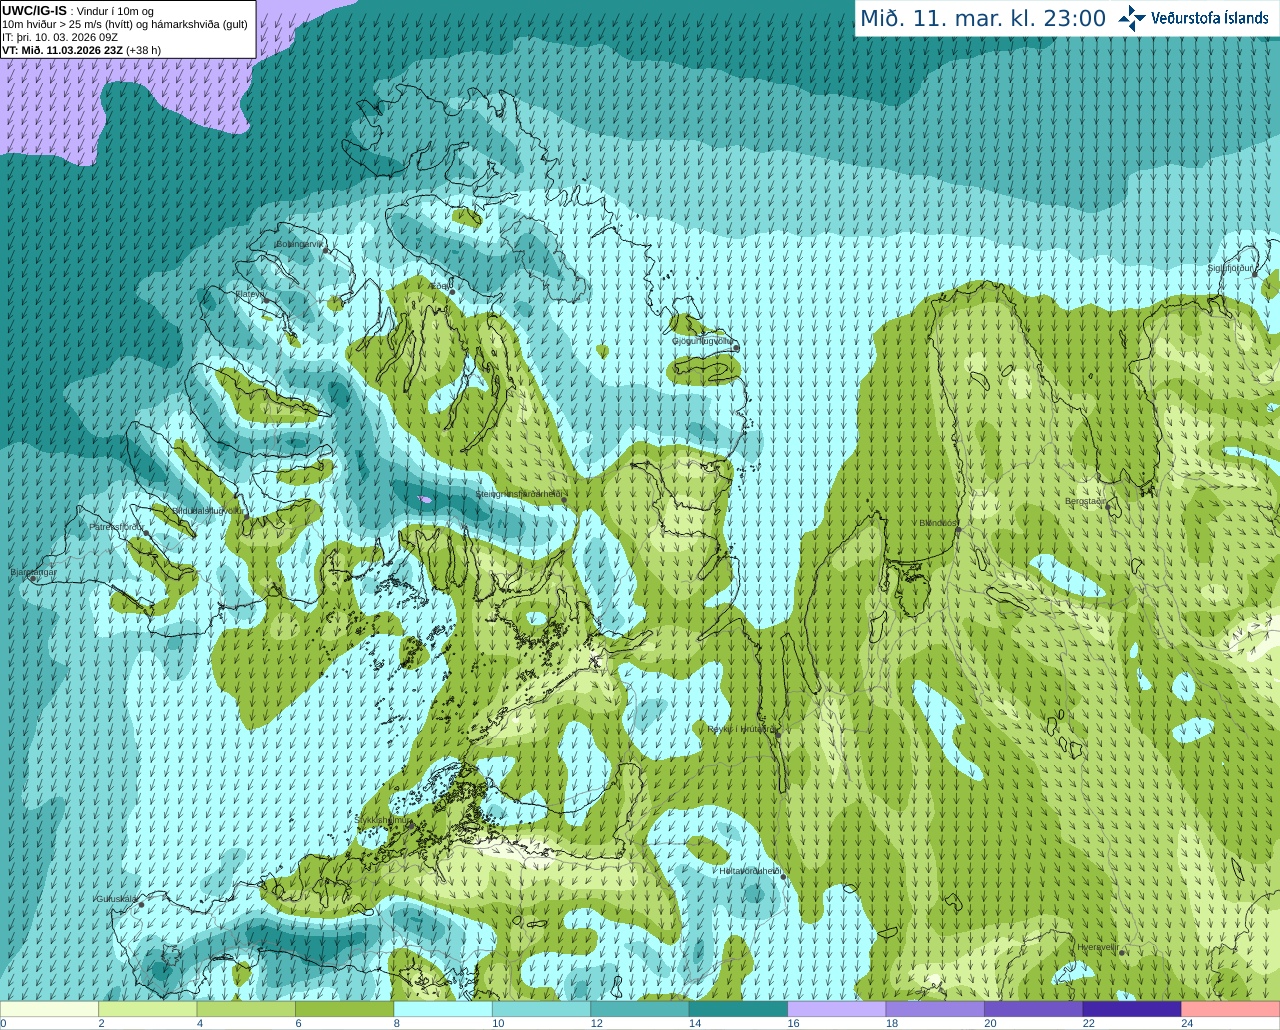The width and height of the screenshot is (1280, 1030).
Task: Click the pink above-24 legend swatch
Action: [1231, 1009]
